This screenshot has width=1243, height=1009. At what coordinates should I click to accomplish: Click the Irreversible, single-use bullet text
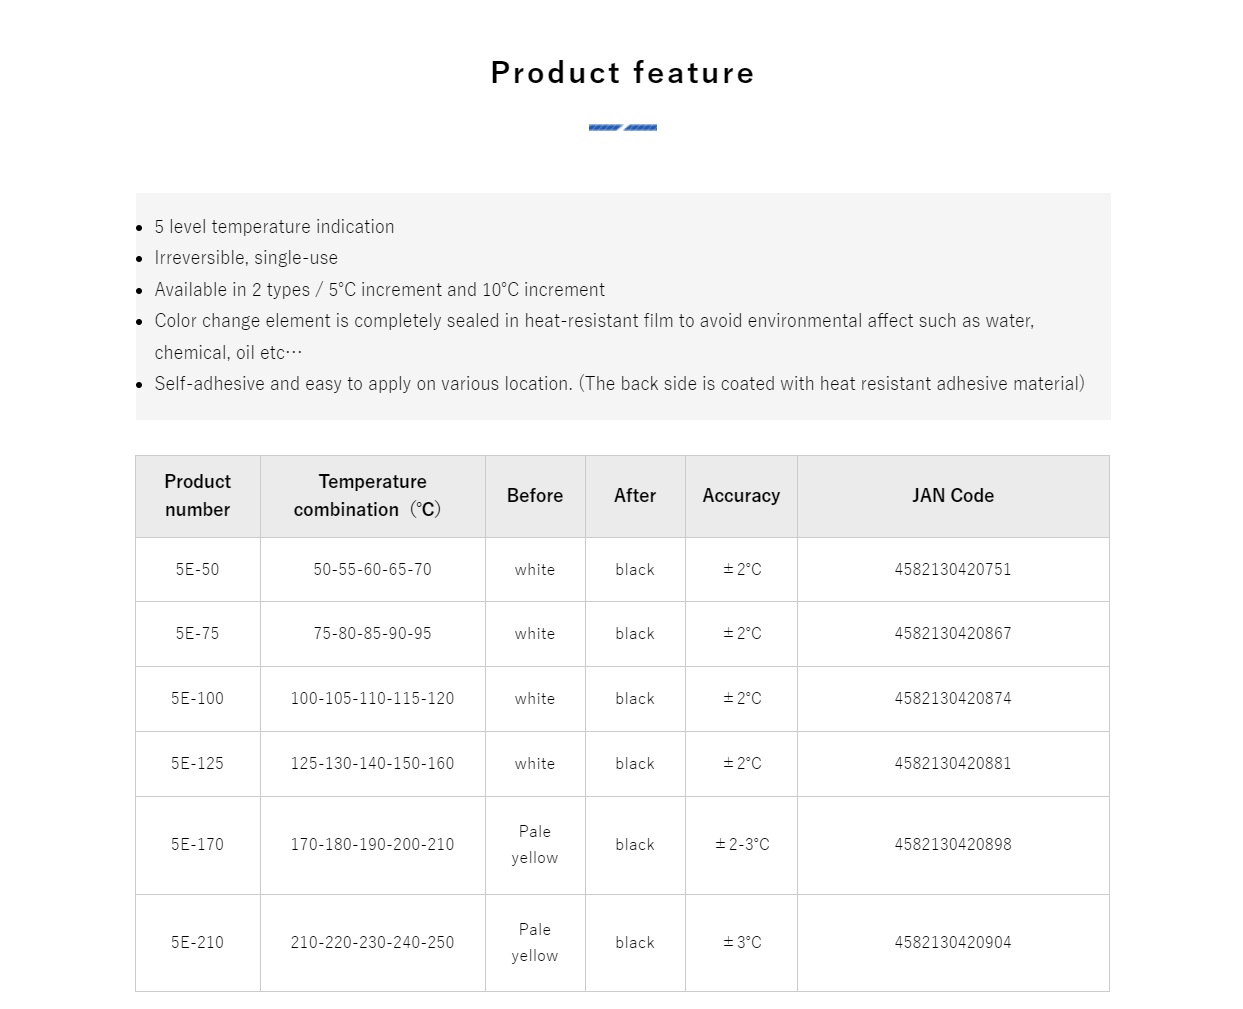(x=246, y=258)
